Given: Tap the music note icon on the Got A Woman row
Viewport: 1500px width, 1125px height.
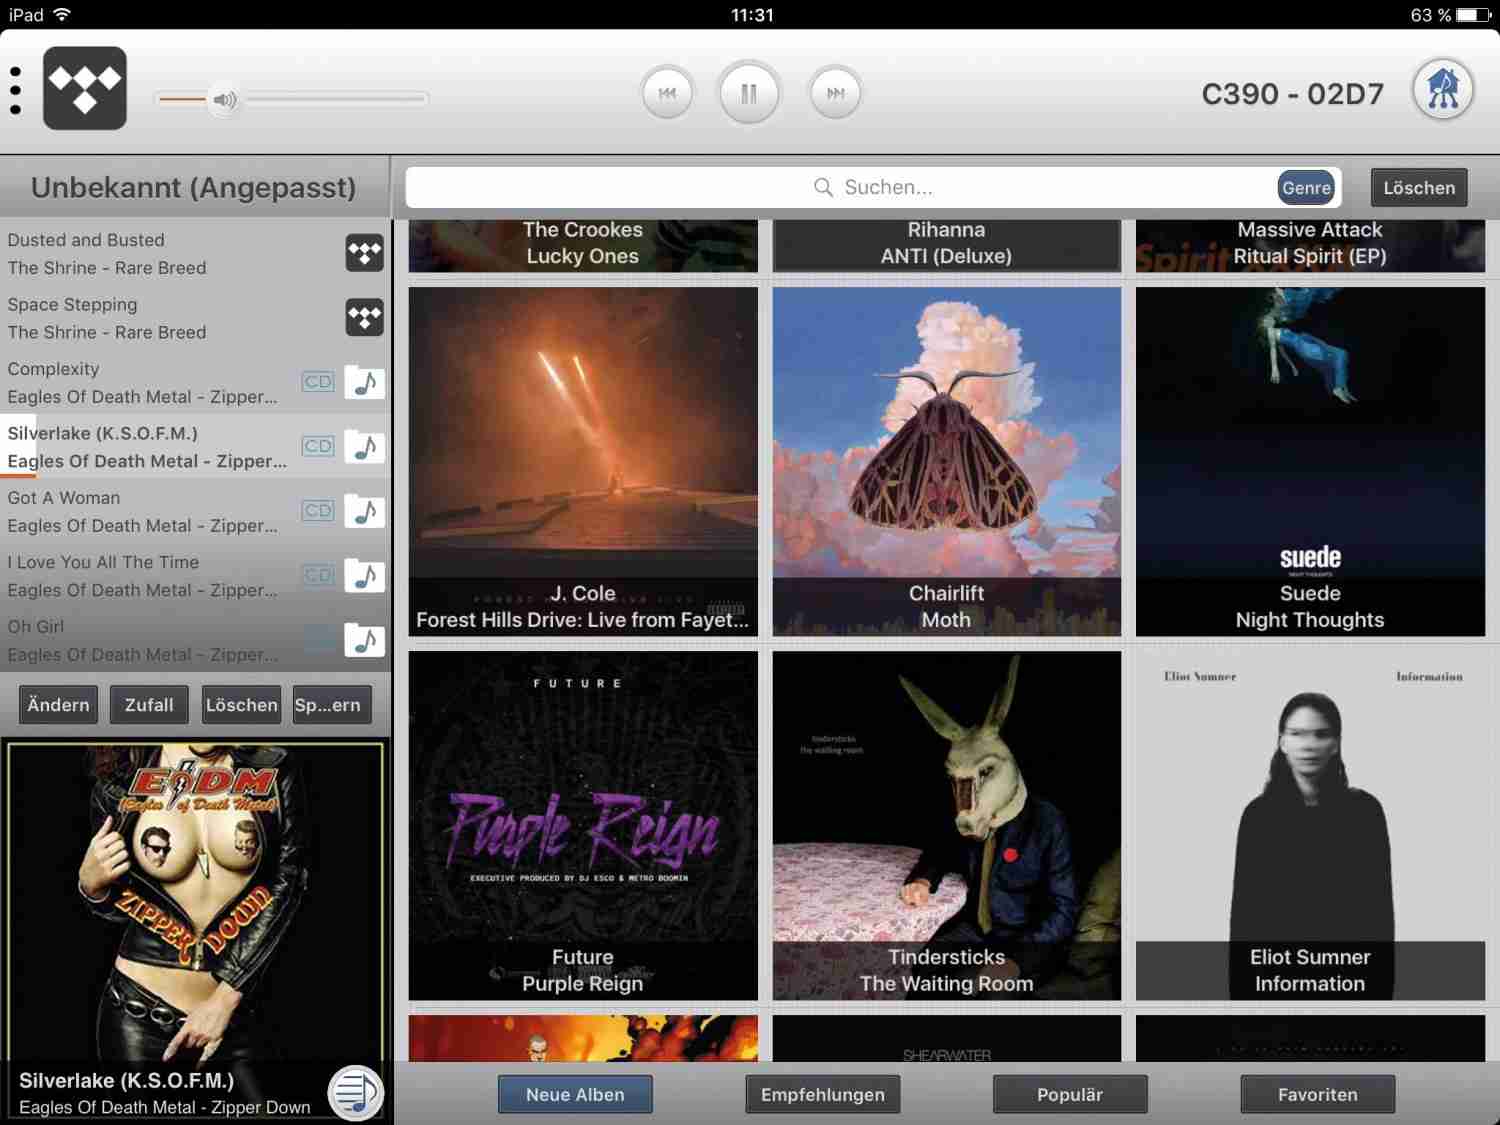Looking at the screenshot, I should [365, 511].
